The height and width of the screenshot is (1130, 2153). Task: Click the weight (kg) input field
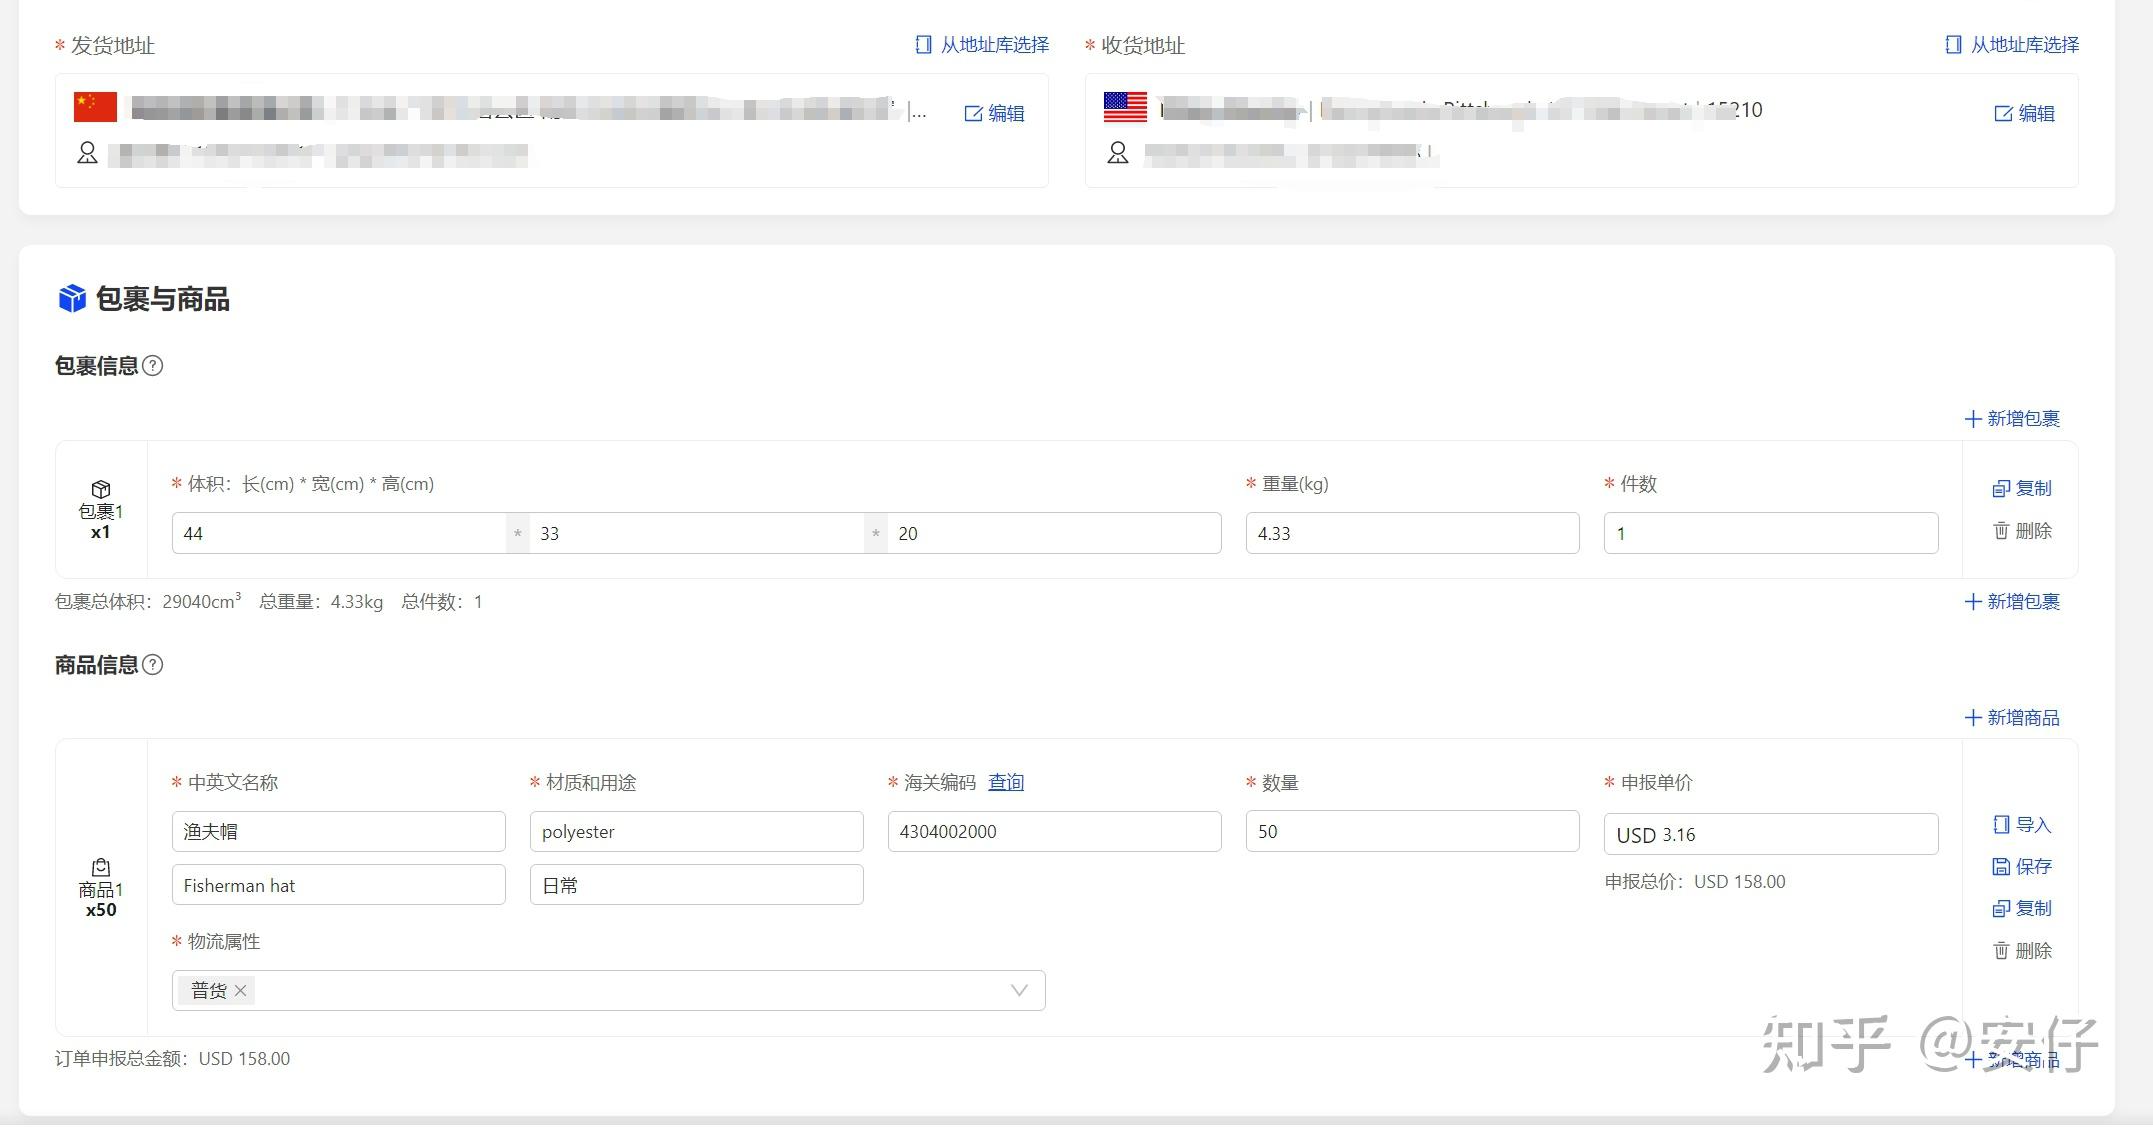(x=1411, y=534)
